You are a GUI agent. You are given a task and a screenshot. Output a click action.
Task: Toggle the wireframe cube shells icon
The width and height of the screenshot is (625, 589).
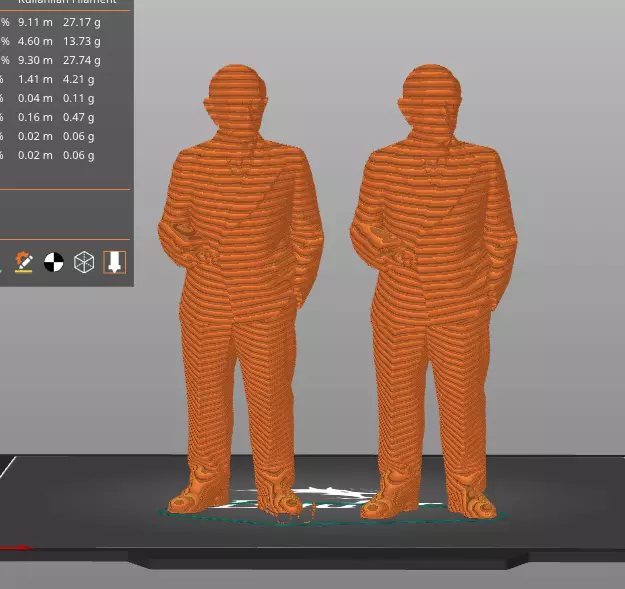84,262
